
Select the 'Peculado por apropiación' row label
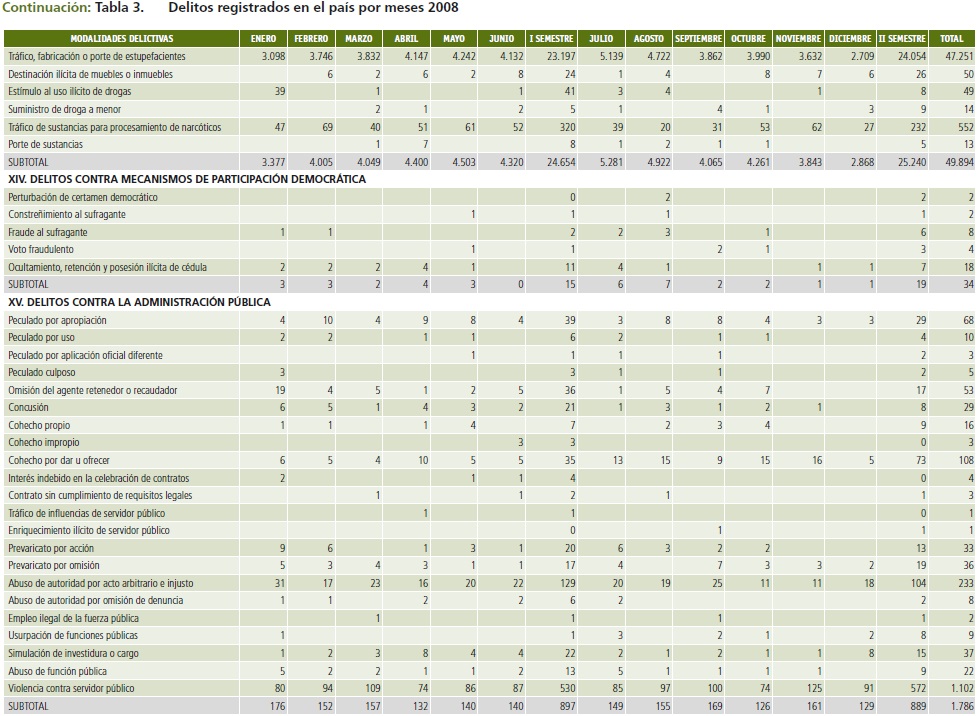57,320
